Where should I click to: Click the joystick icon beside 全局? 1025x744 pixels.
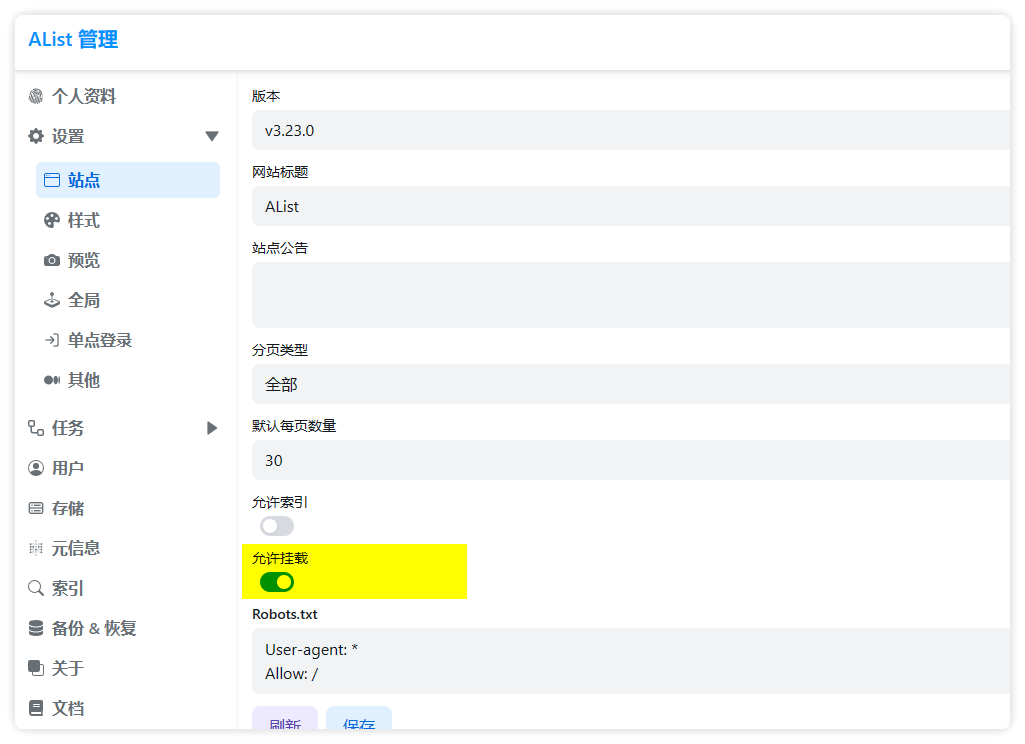(52, 300)
